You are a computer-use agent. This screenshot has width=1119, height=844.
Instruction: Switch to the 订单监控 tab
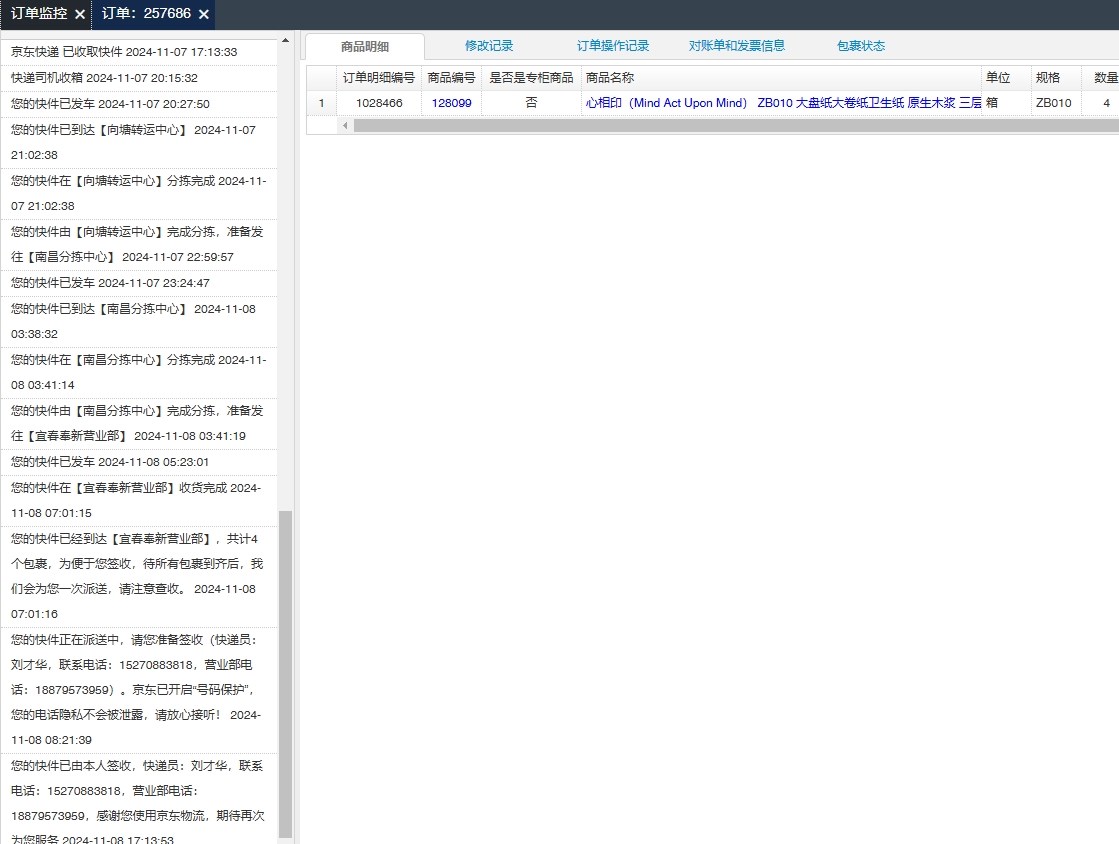[x=39, y=14]
